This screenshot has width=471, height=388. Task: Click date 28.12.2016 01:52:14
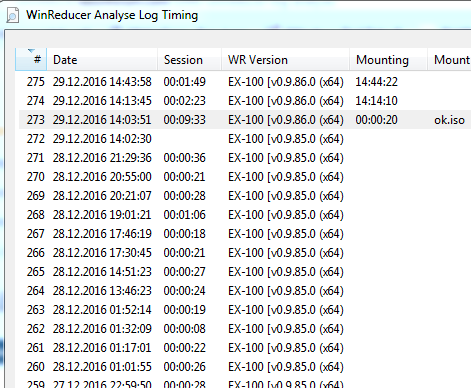coord(102,310)
